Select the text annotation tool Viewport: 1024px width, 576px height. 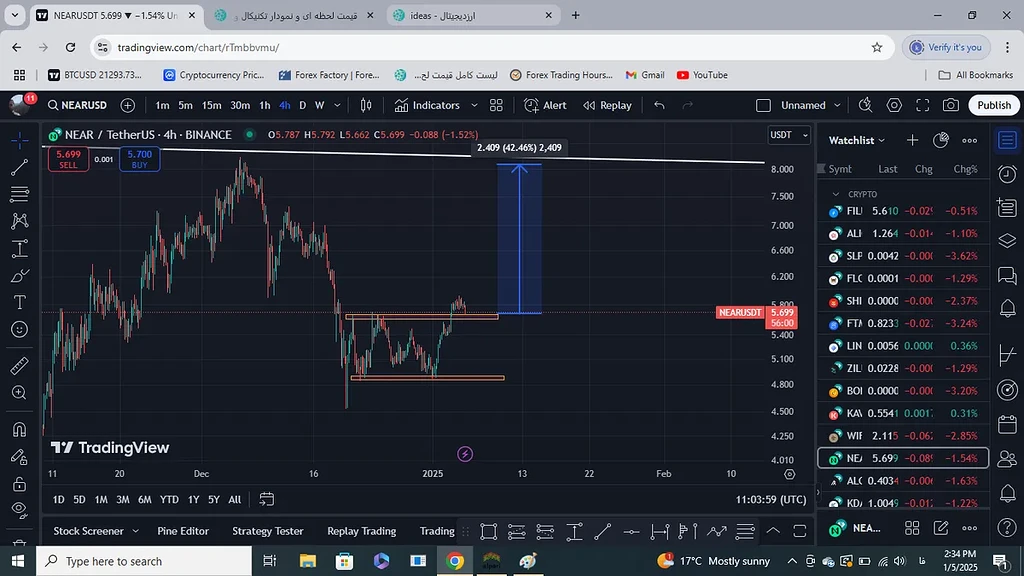click(20, 302)
